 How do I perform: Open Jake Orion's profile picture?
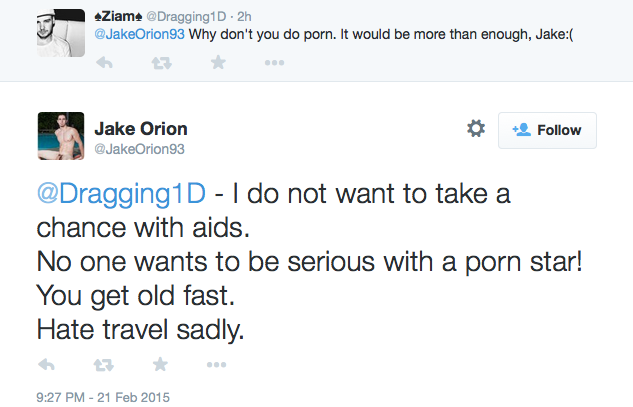pos(61,136)
